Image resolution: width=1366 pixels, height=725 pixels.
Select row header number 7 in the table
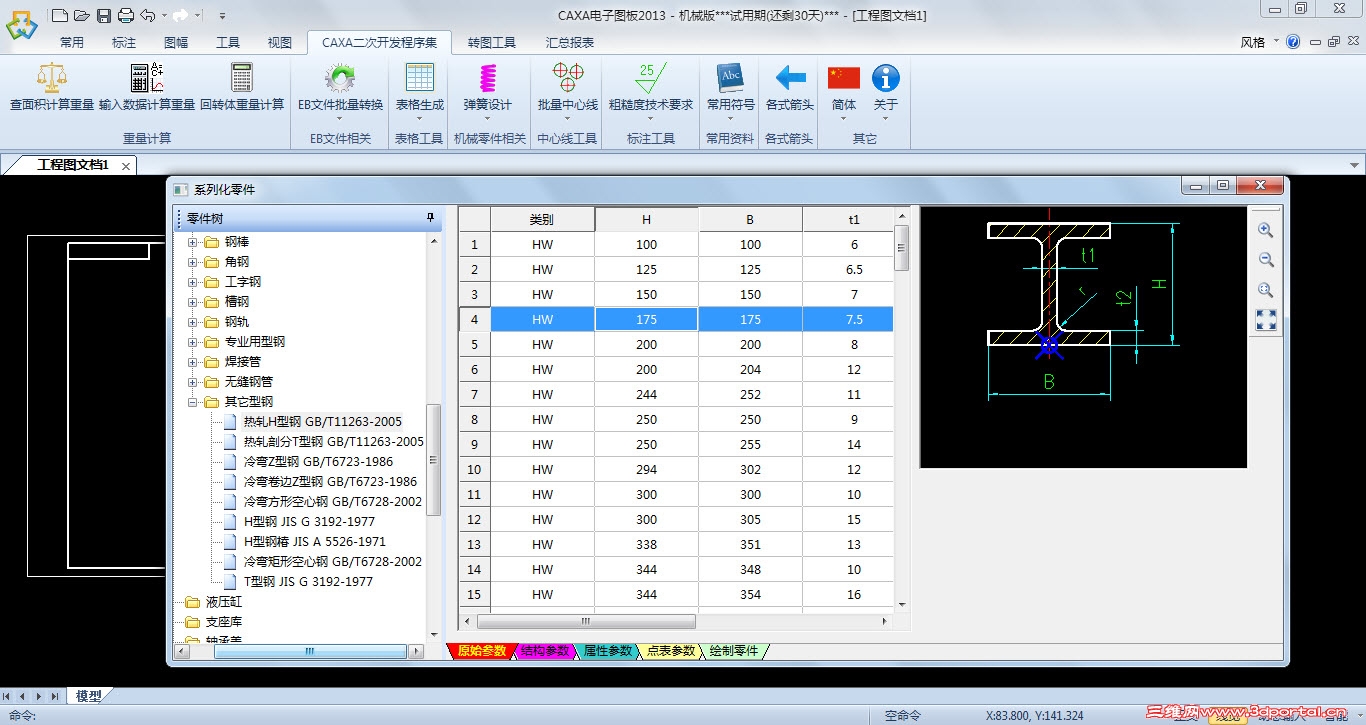[x=475, y=395]
